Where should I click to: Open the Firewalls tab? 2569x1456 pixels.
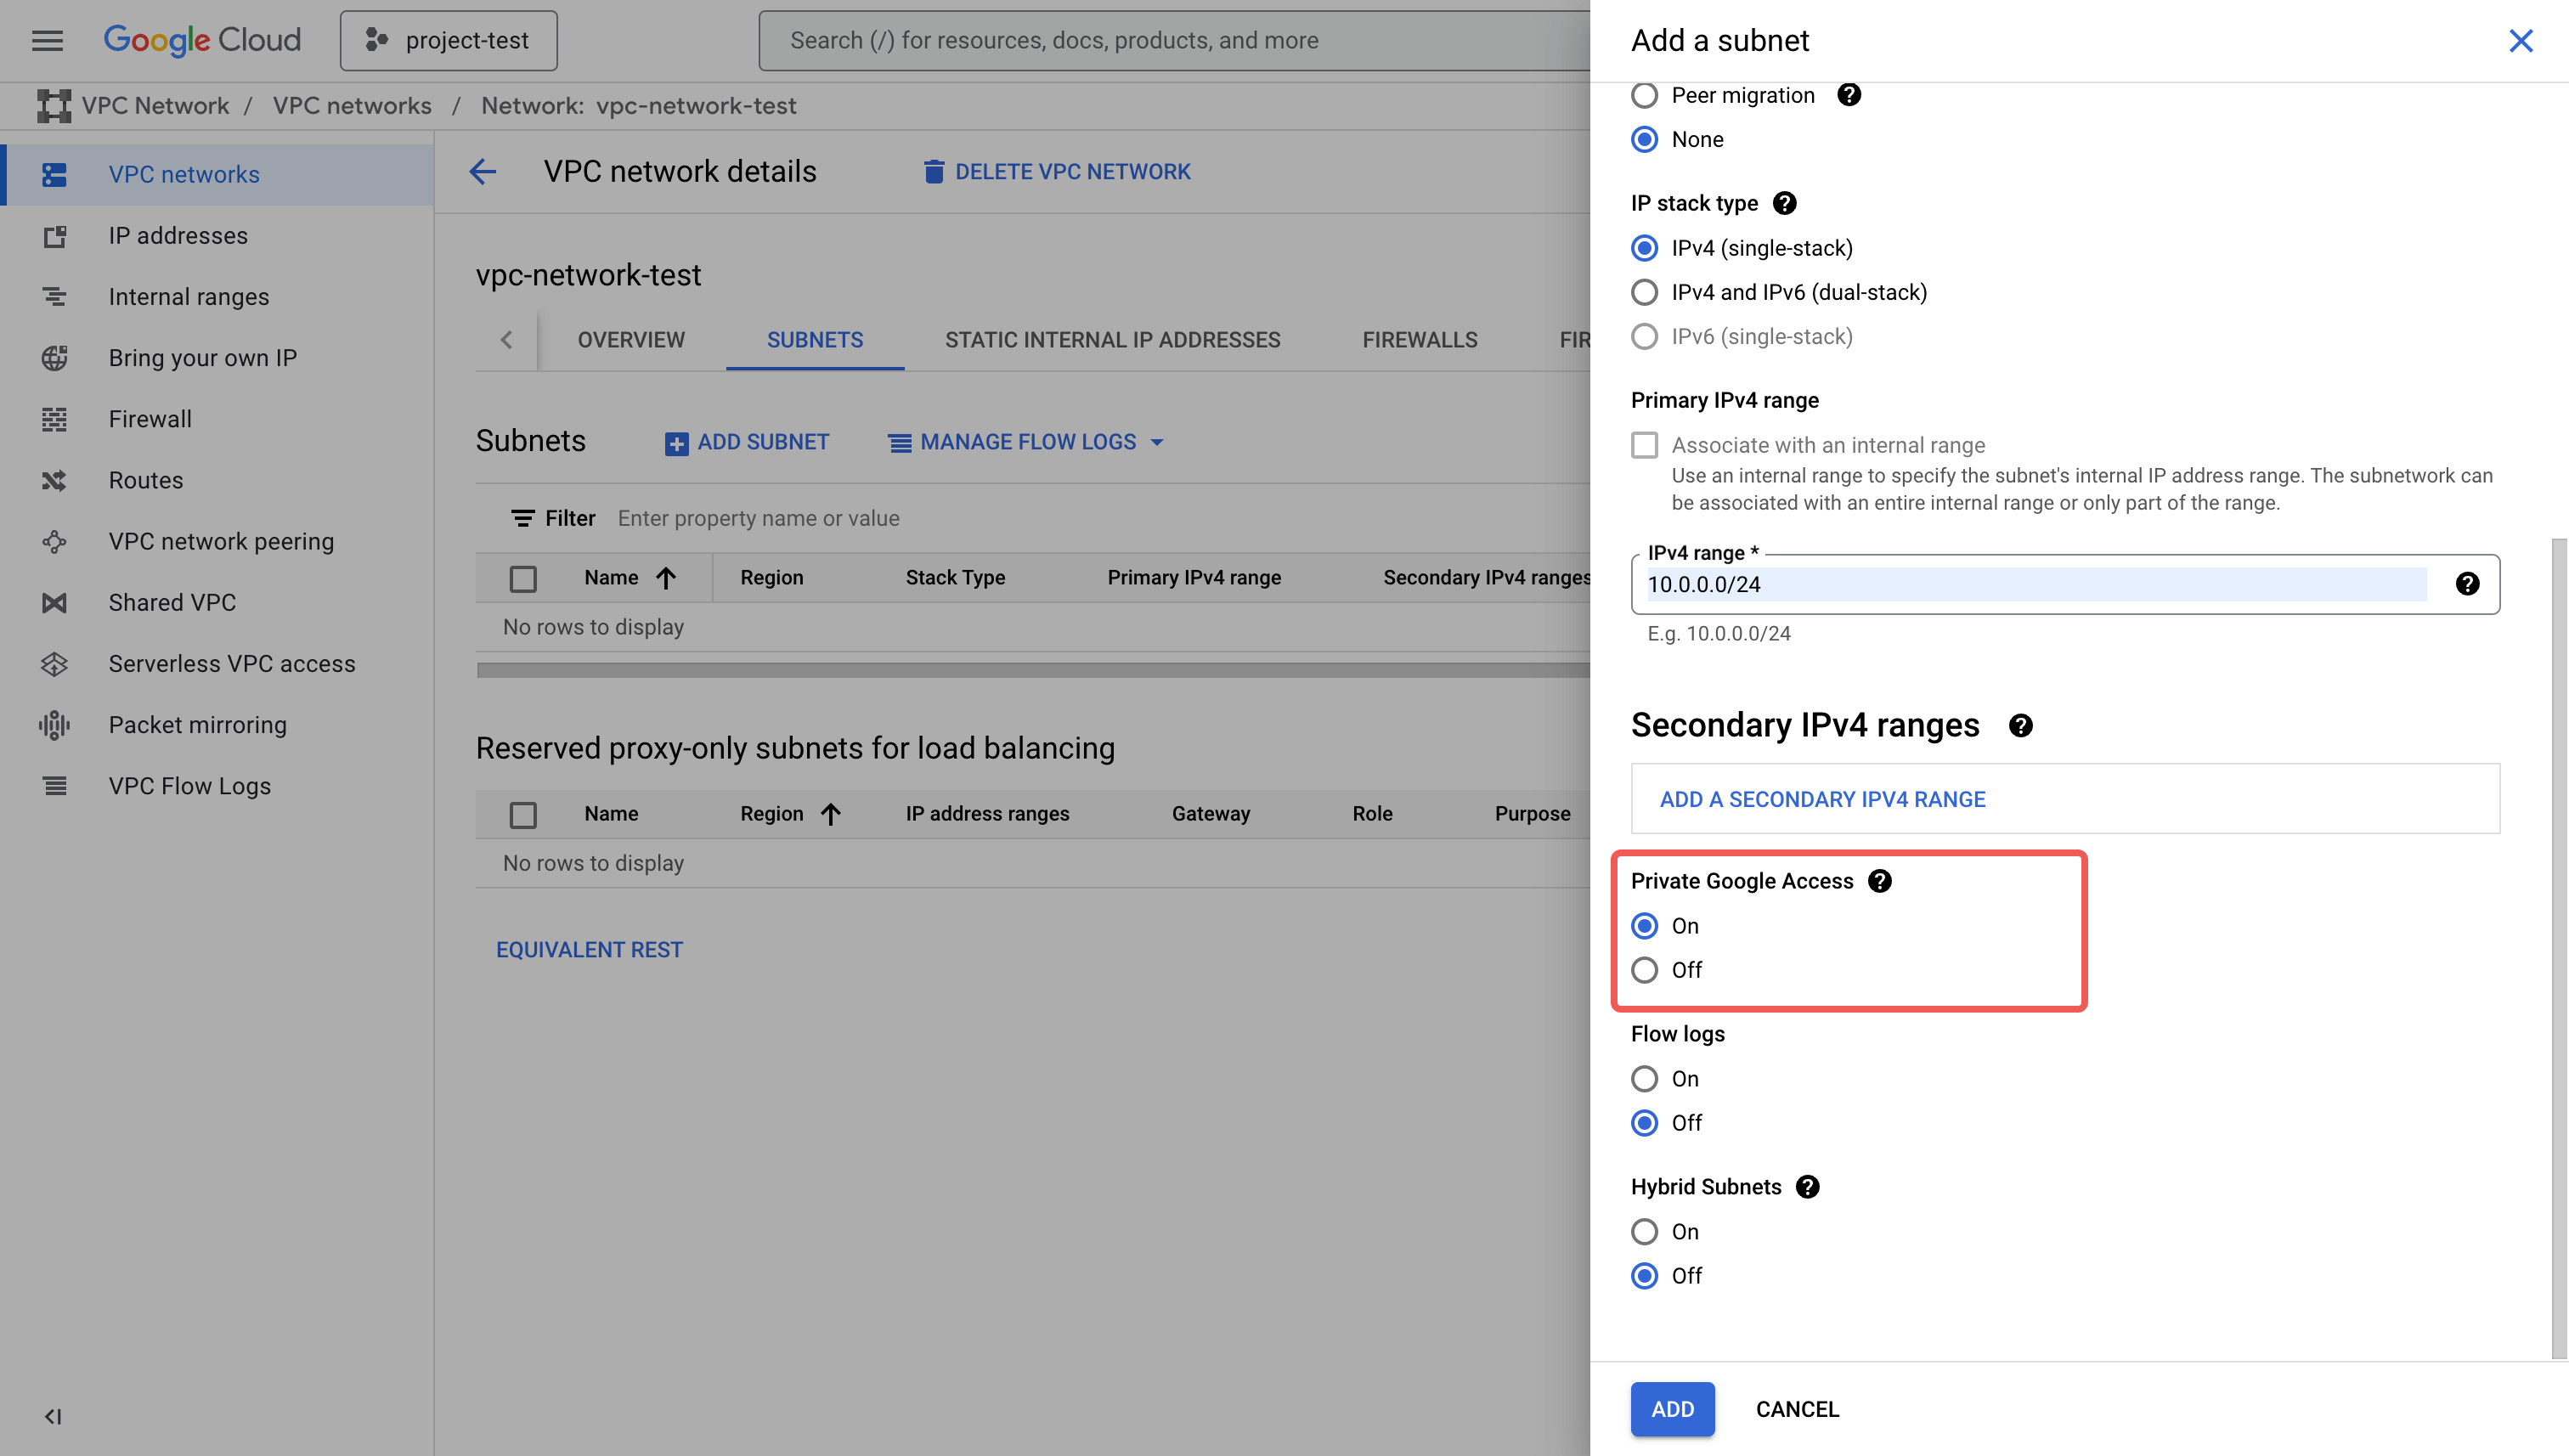point(1419,340)
